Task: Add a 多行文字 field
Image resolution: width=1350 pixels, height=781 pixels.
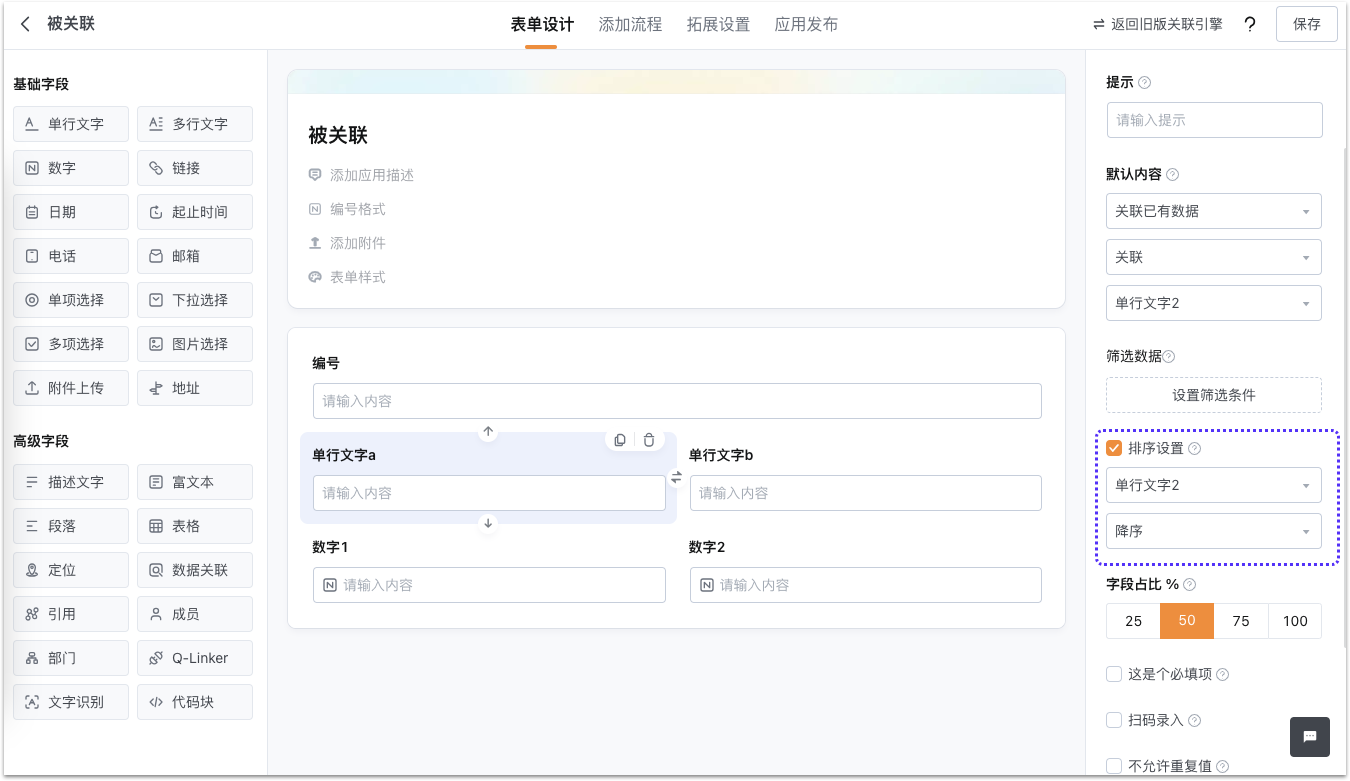Action: [x=195, y=124]
